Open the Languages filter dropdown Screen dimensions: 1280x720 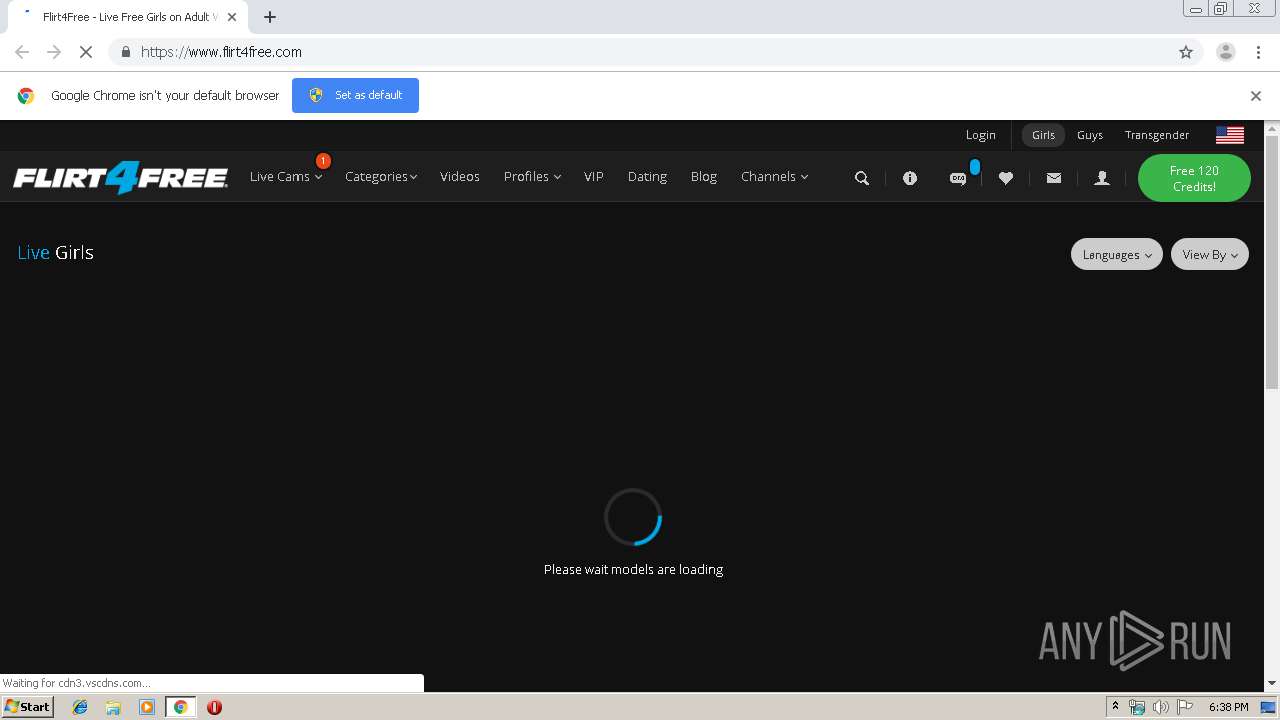(1117, 254)
